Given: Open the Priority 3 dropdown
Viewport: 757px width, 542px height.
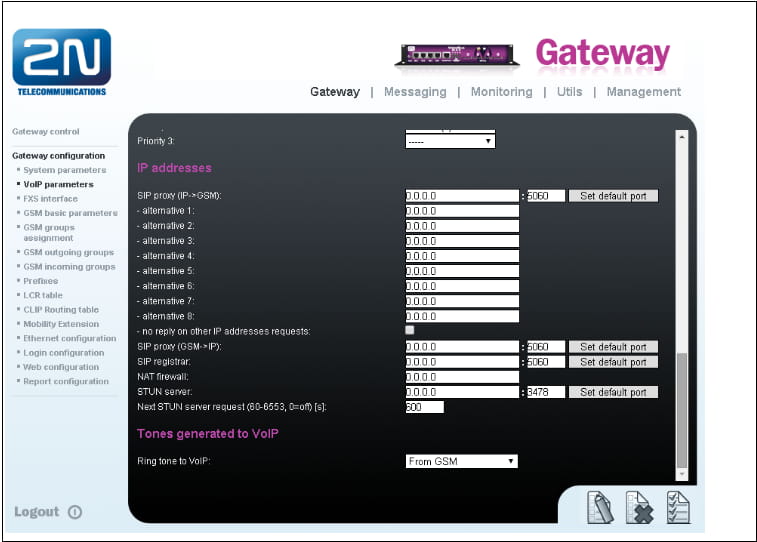Looking at the screenshot, I should [x=450, y=141].
